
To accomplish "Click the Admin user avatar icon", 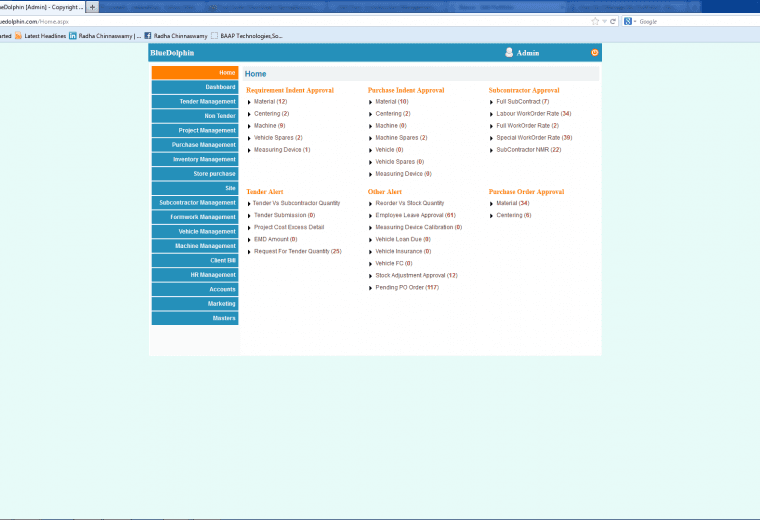I will tap(509, 53).
